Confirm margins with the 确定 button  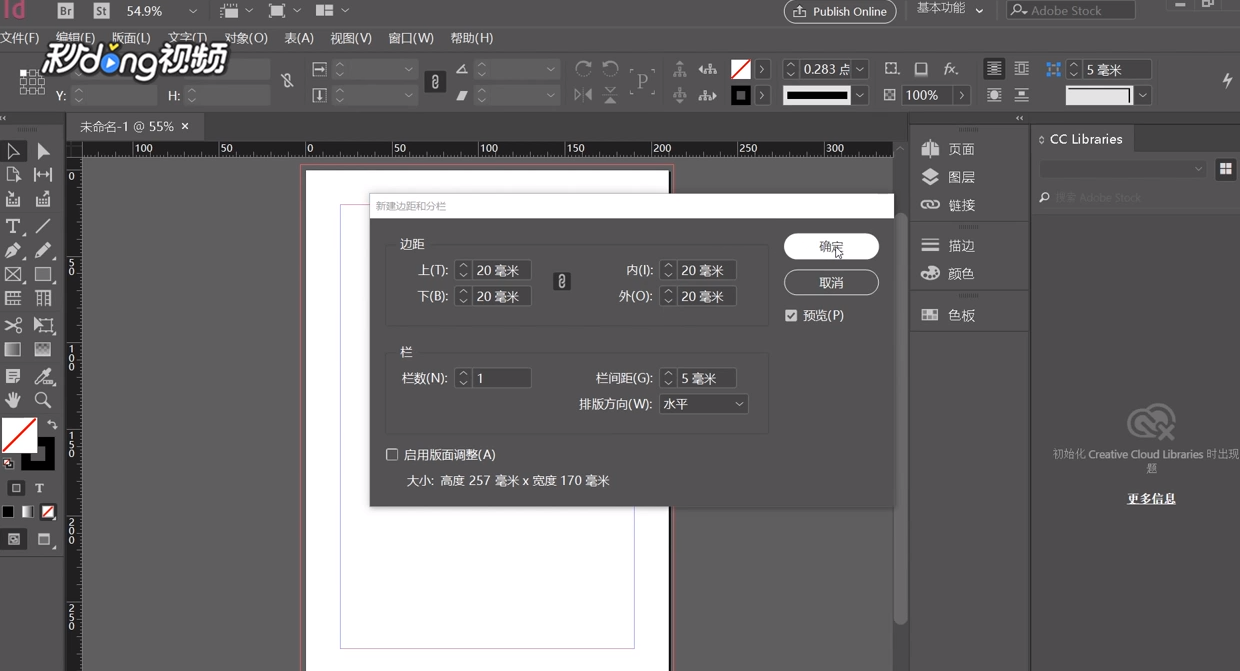831,246
